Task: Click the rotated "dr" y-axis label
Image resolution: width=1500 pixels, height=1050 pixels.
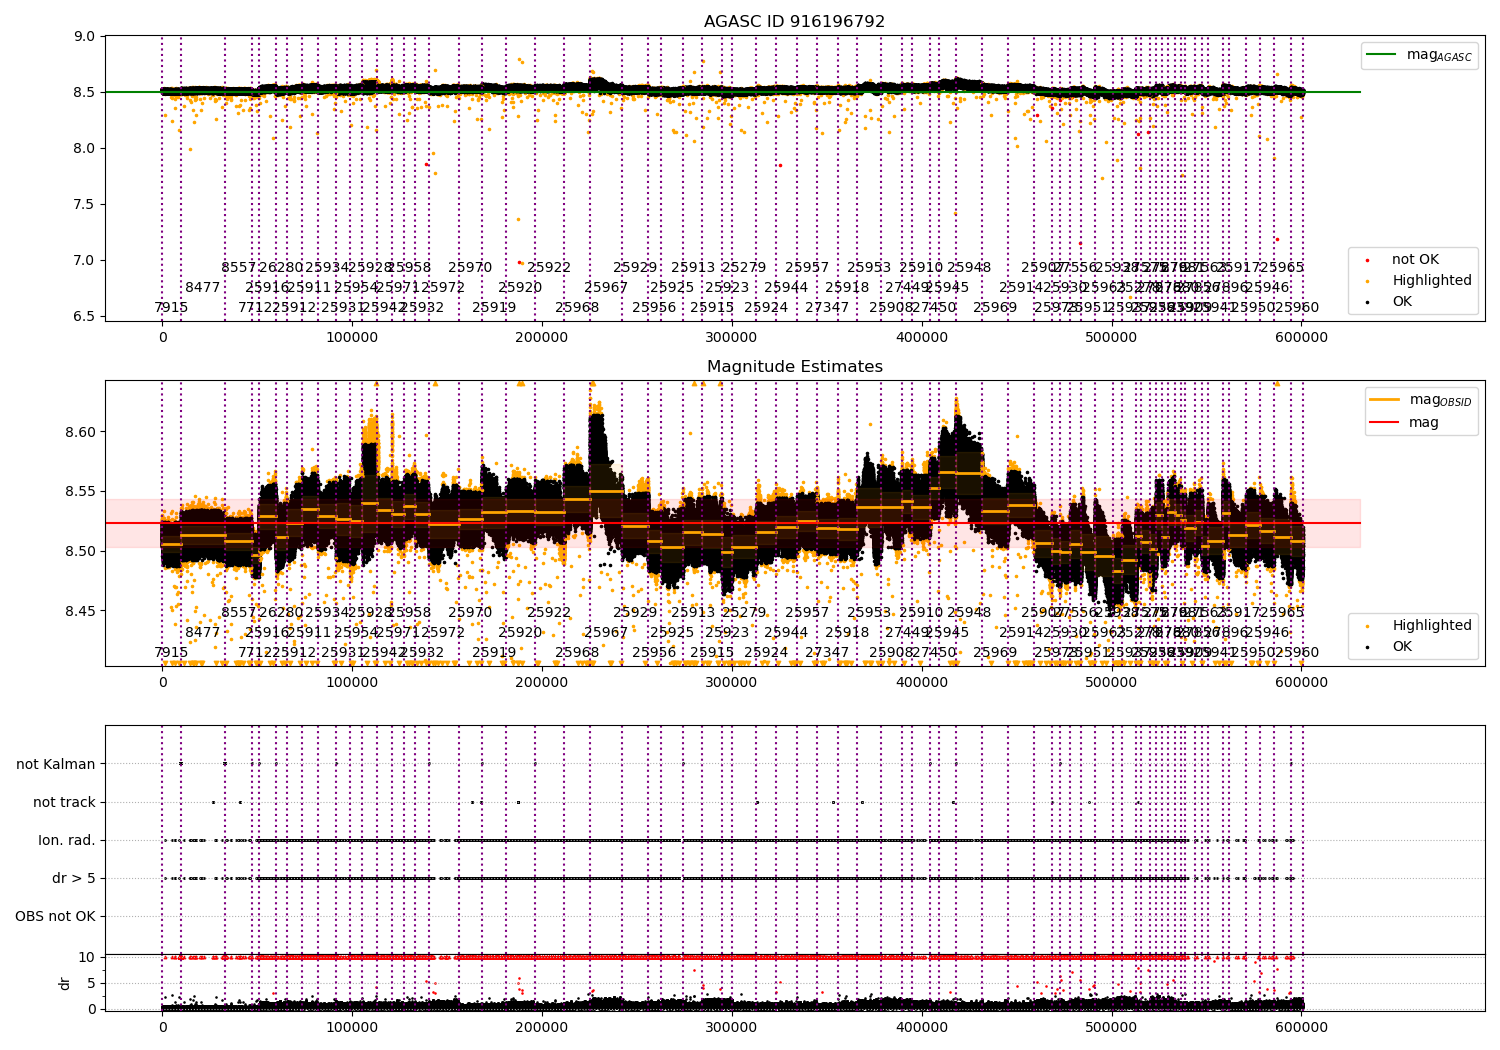Action: coord(65,983)
